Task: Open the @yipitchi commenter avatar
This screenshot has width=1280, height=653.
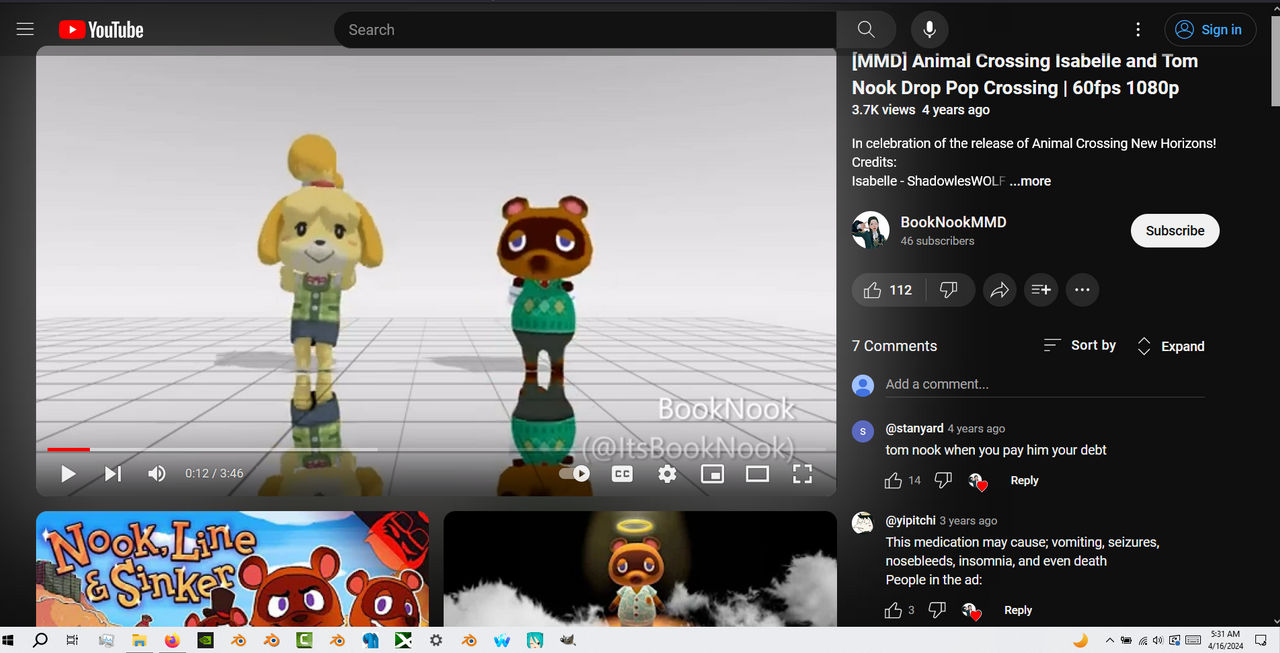Action: coord(863,523)
